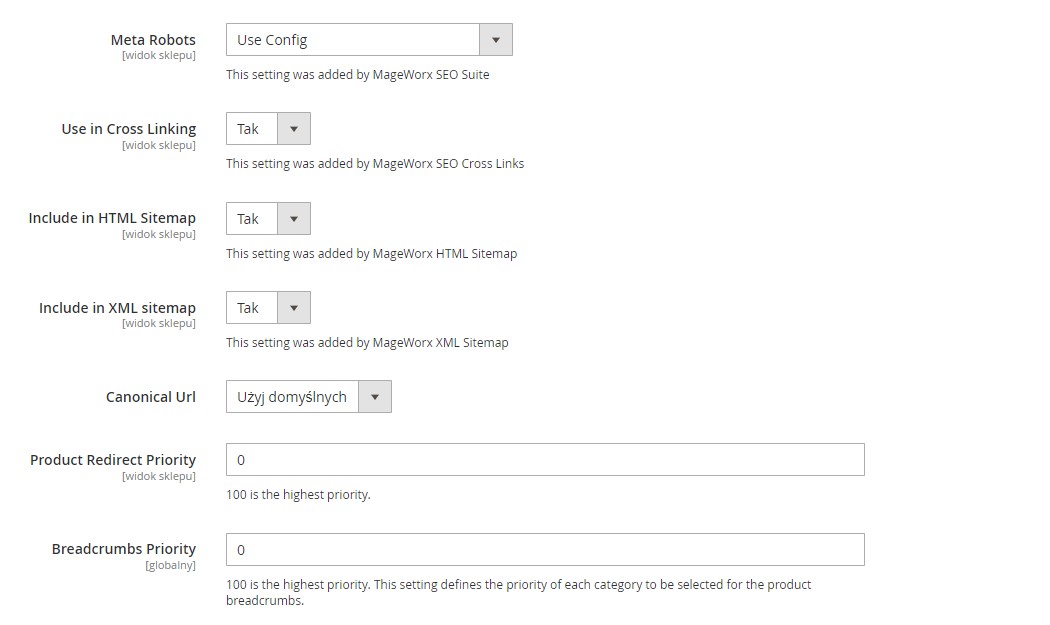This screenshot has height=625, width=1050.
Task: Expand the Canonical Url dropdown arrow
Action: 375,397
